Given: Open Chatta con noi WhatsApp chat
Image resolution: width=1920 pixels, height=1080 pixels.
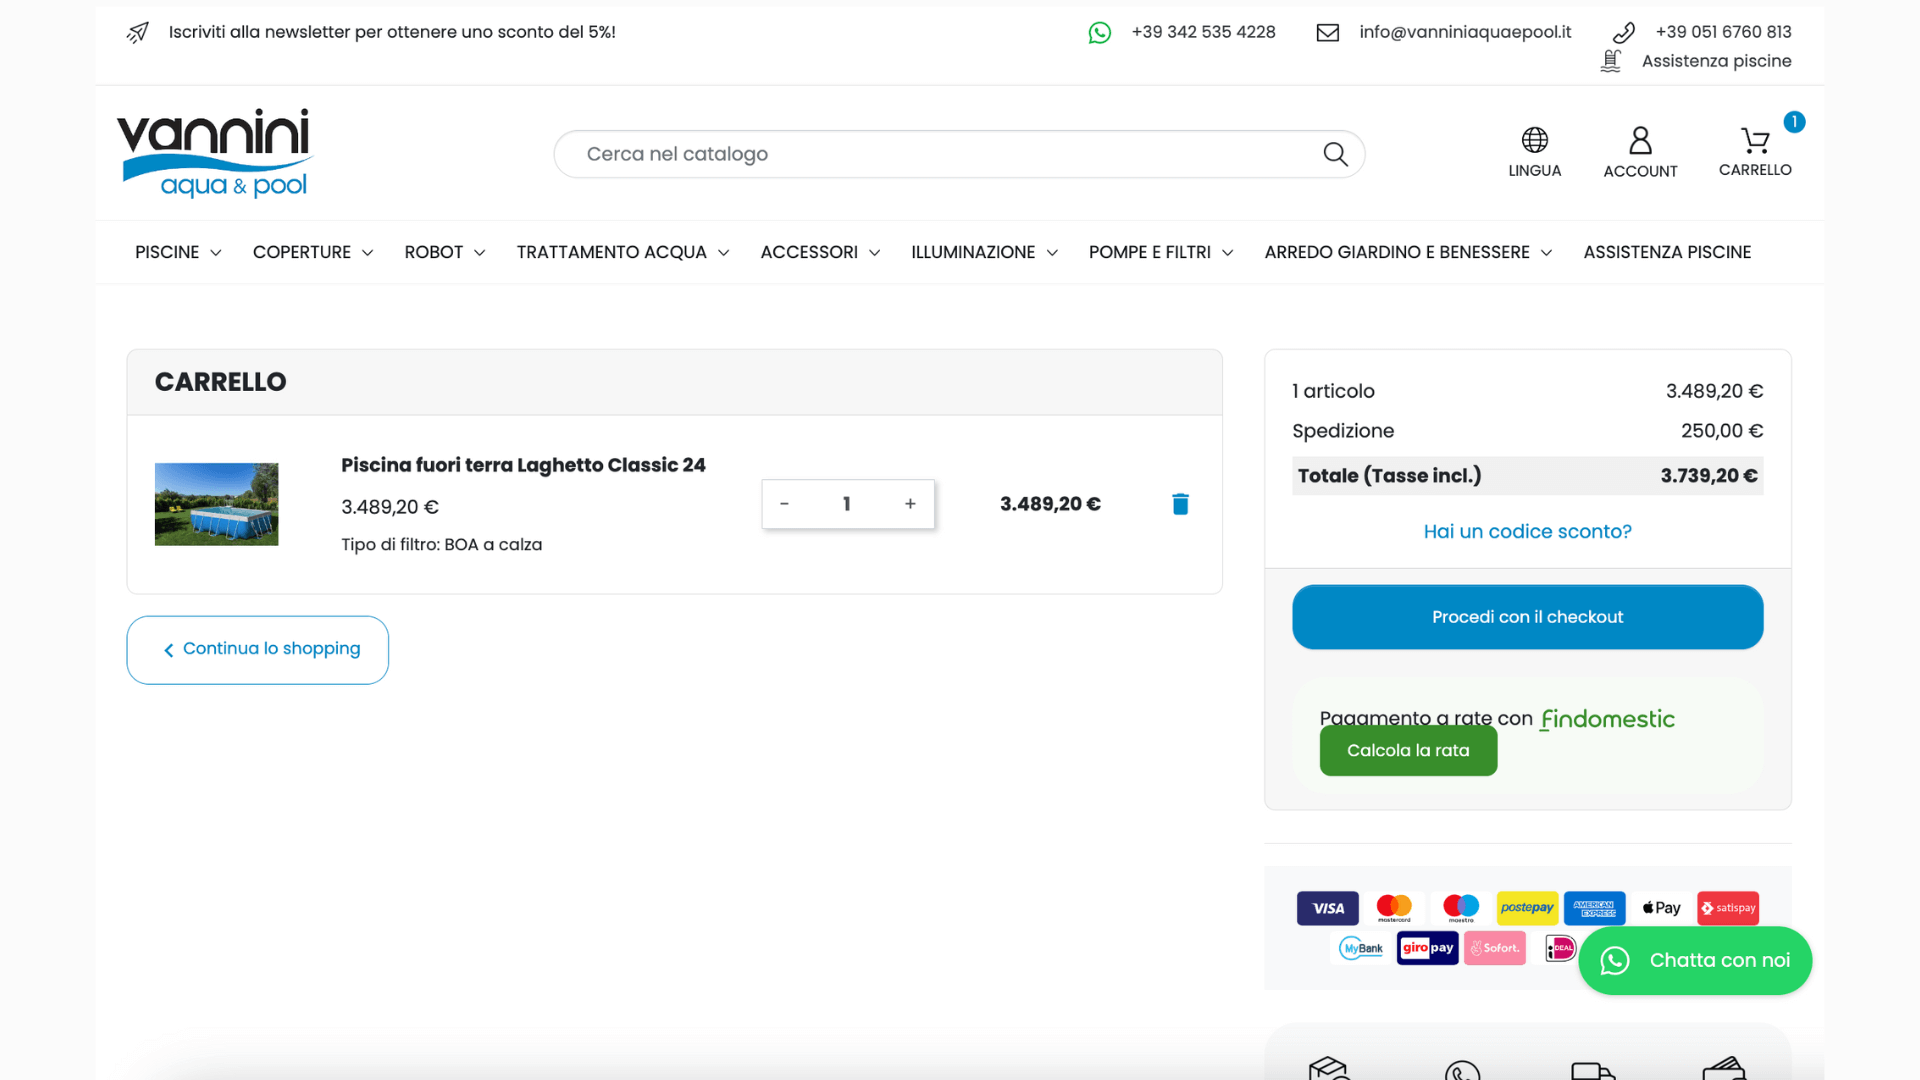Looking at the screenshot, I should pos(1695,960).
